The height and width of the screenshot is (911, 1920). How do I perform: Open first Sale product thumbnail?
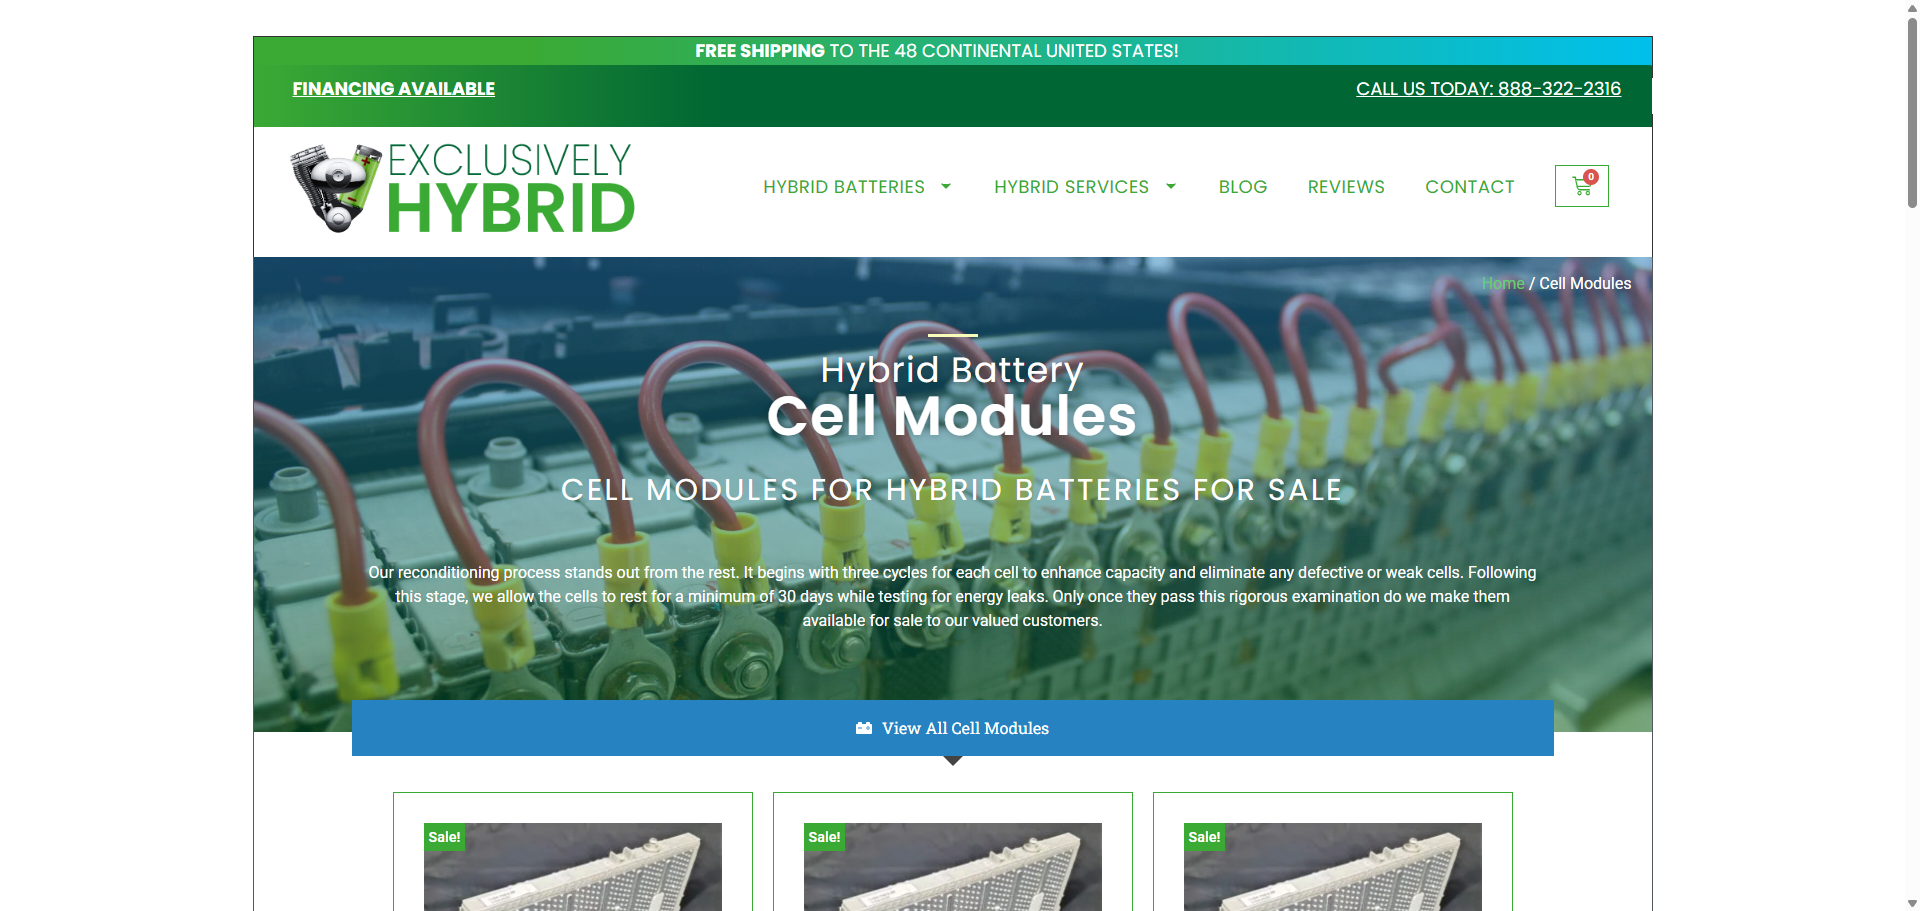click(573, 867)
